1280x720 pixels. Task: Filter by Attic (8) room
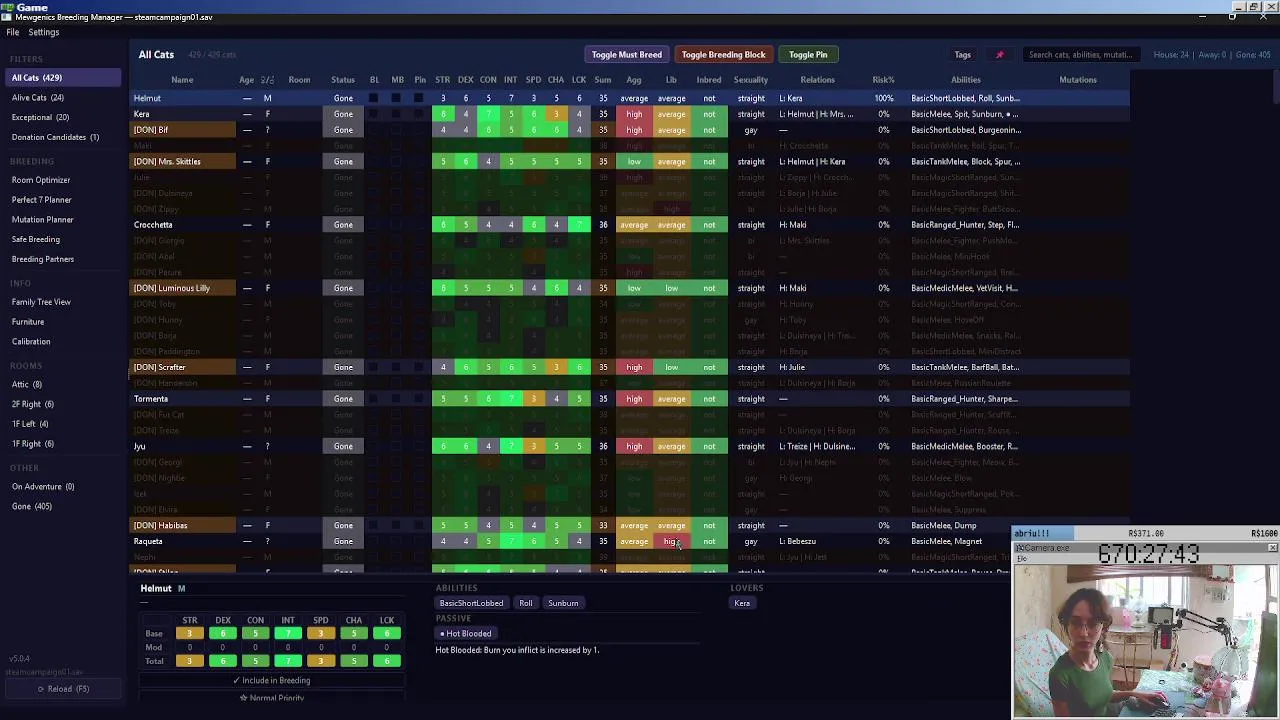(x=63, y=384)
